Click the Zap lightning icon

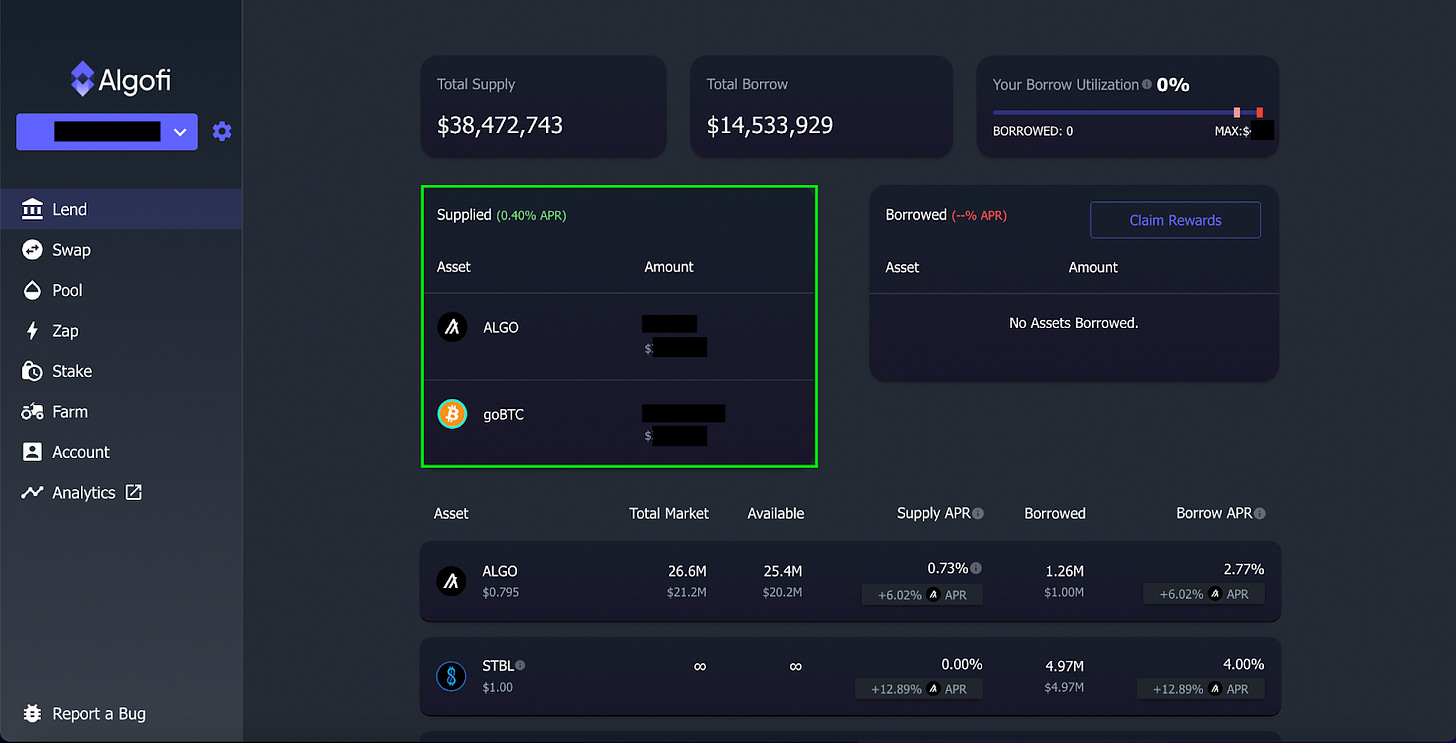(x=33, y=331)
